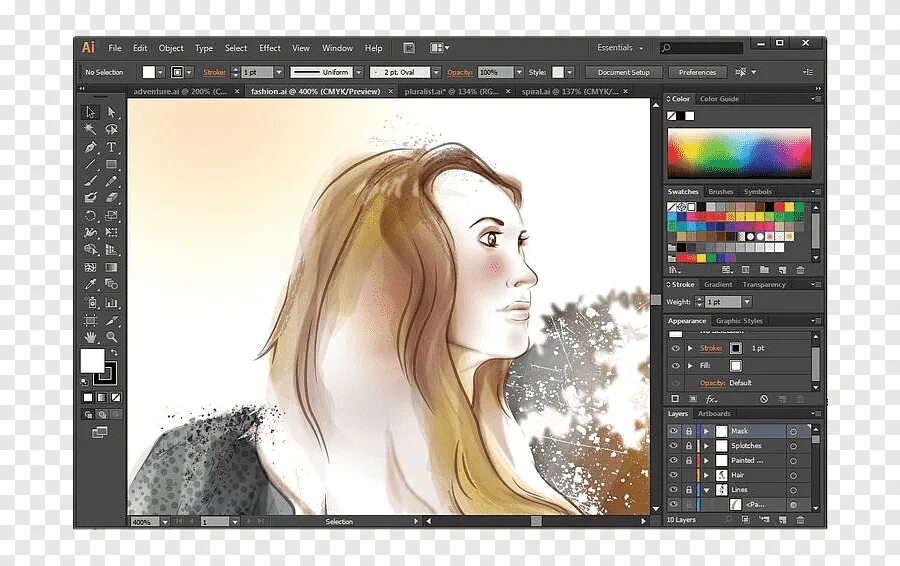
Task: Click the Document Setup button
Action: pyautogui.click(x=623, y=72)
